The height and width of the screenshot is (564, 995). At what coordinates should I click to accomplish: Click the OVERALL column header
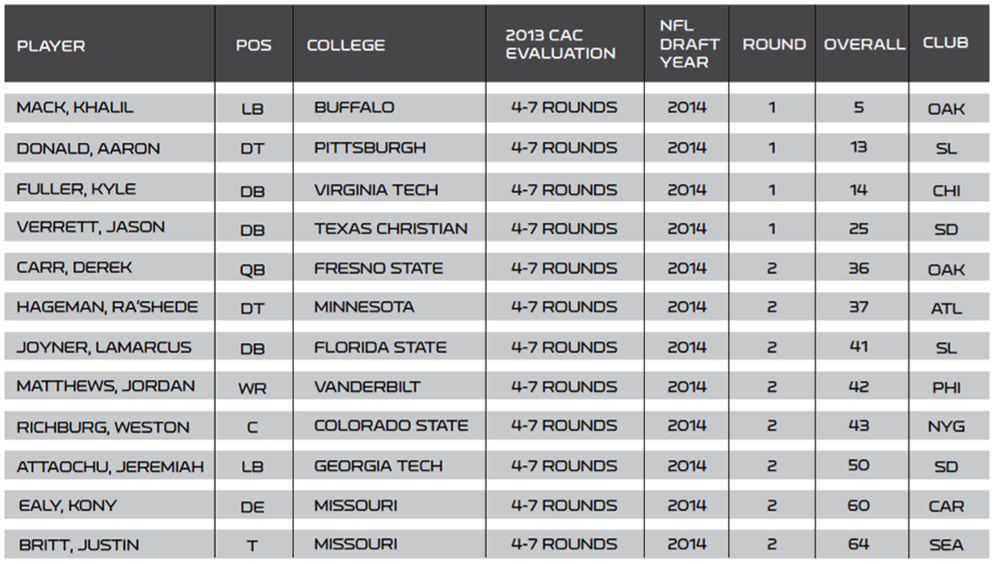click(864, 44)
